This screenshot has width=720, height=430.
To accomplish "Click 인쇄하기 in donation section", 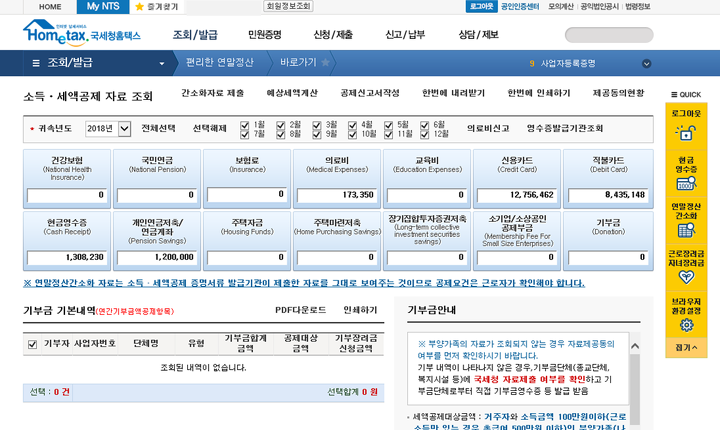I will point(360,310).
